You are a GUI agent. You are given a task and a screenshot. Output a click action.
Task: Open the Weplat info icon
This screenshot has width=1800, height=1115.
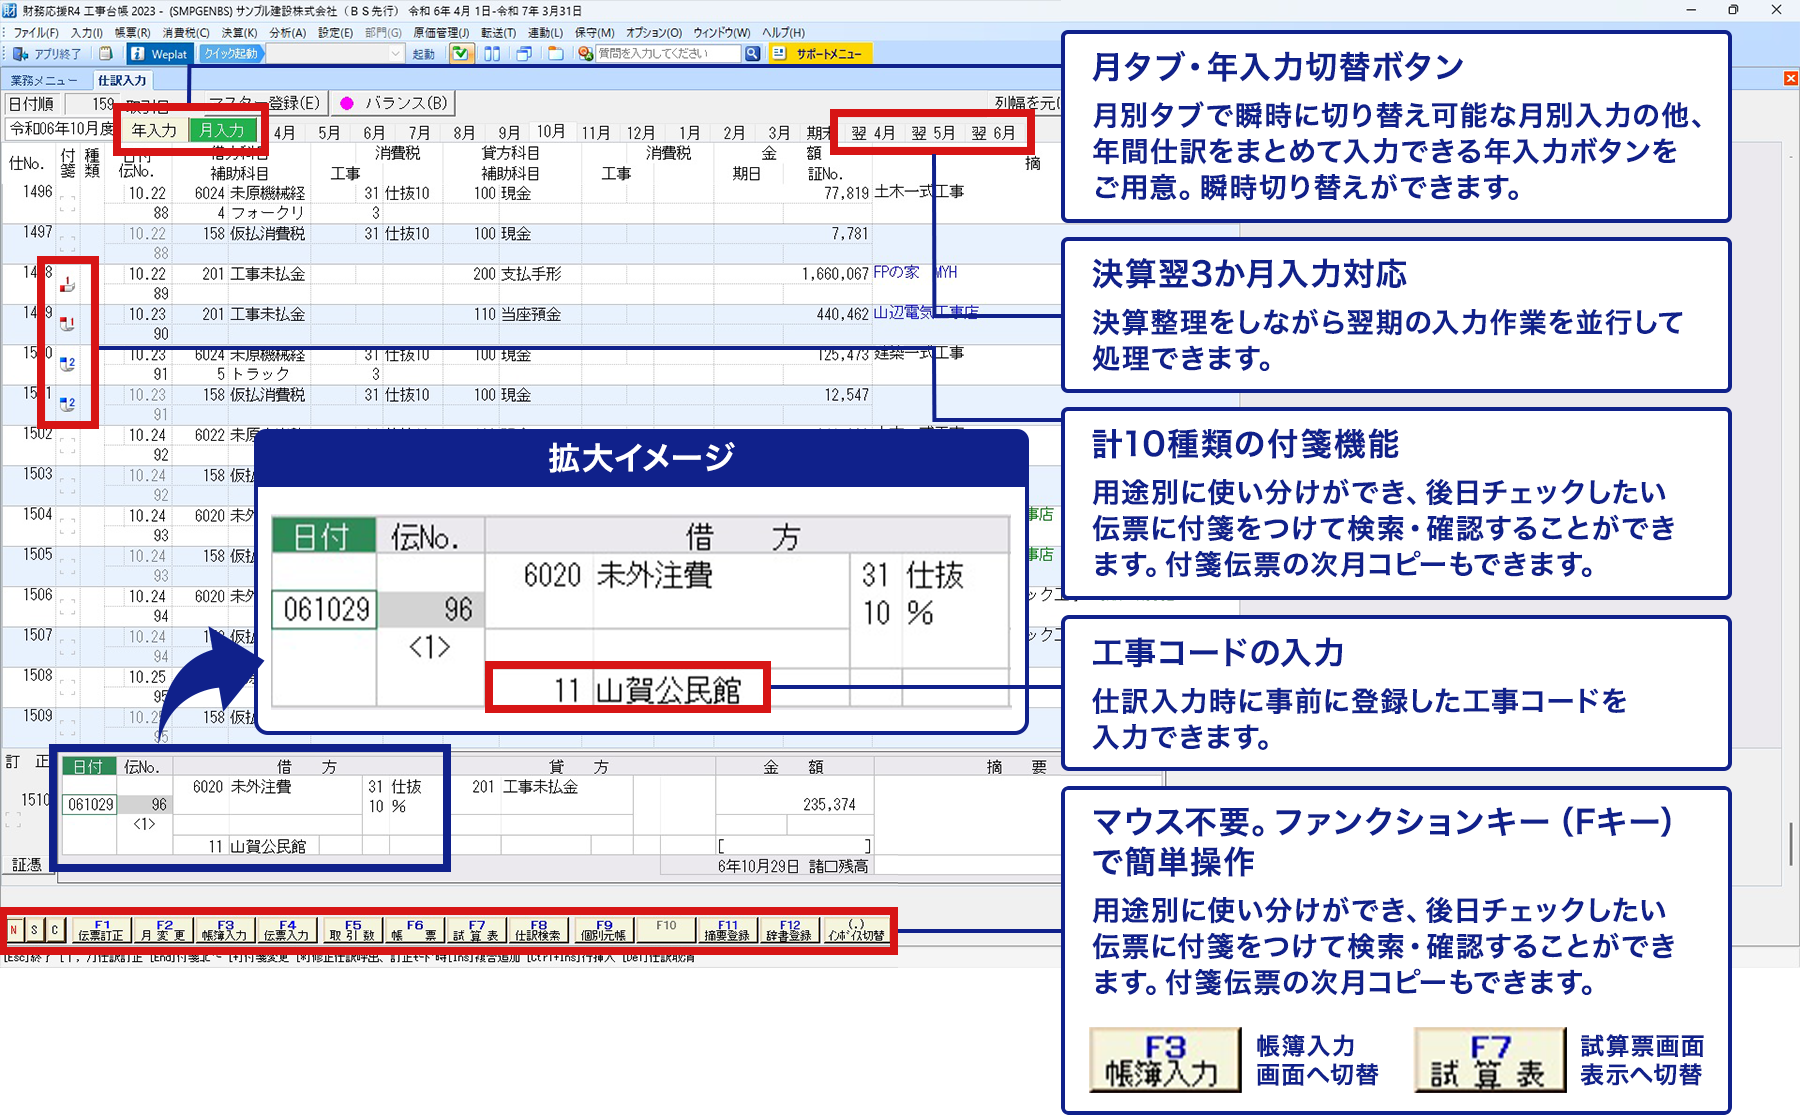tap(138, 54)
